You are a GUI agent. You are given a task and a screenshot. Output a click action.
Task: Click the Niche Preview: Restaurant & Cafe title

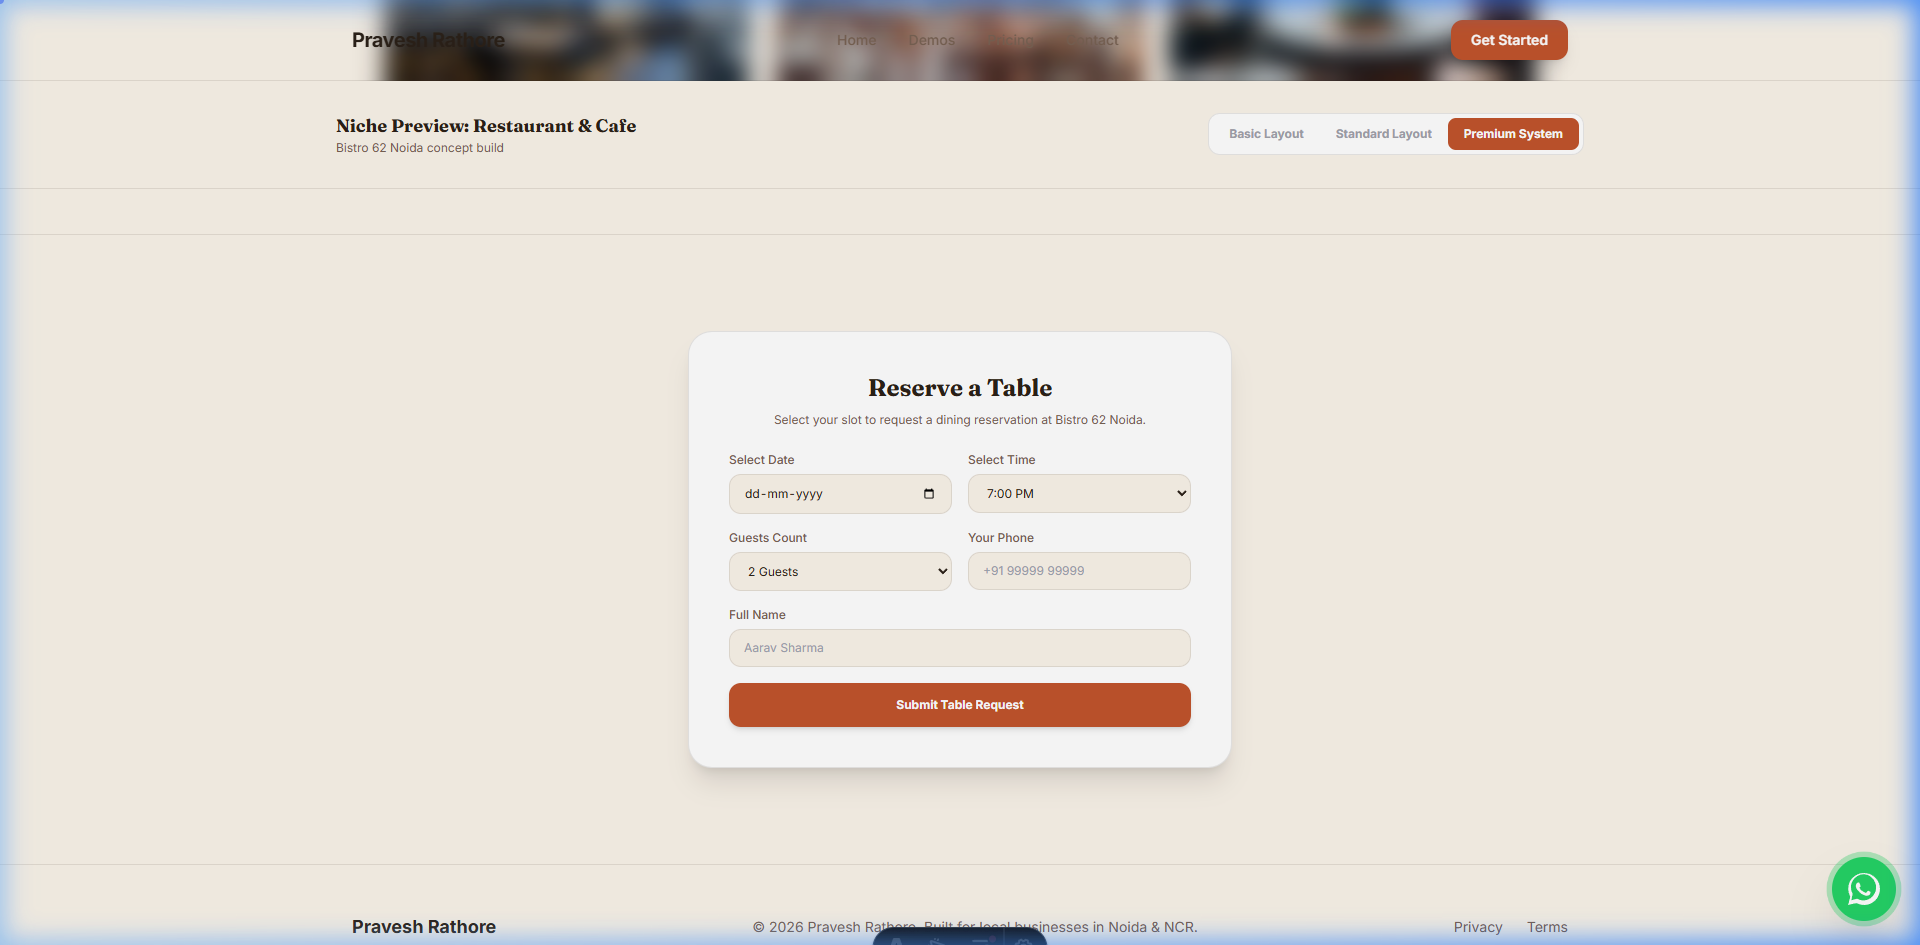click(486, 126)
